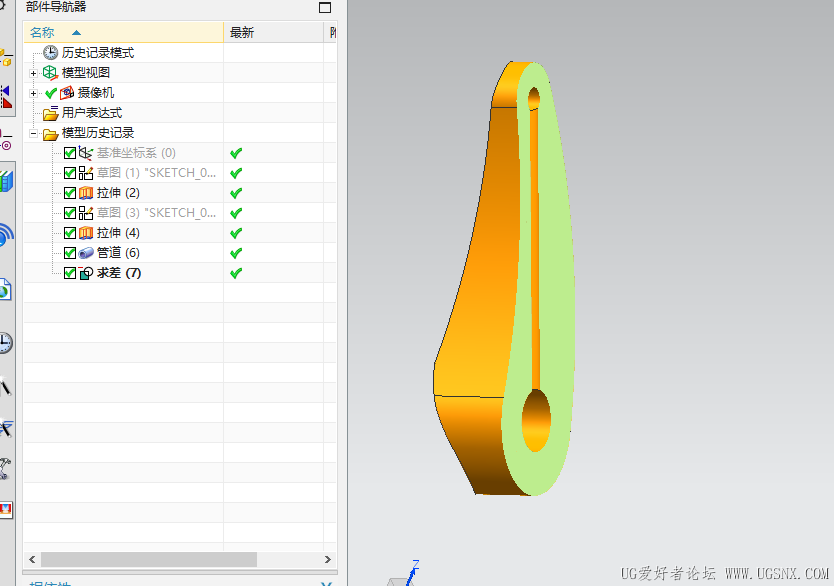Collapse the 模型历史记录 folder
The image size is (834, 586).
click(34, 133)
